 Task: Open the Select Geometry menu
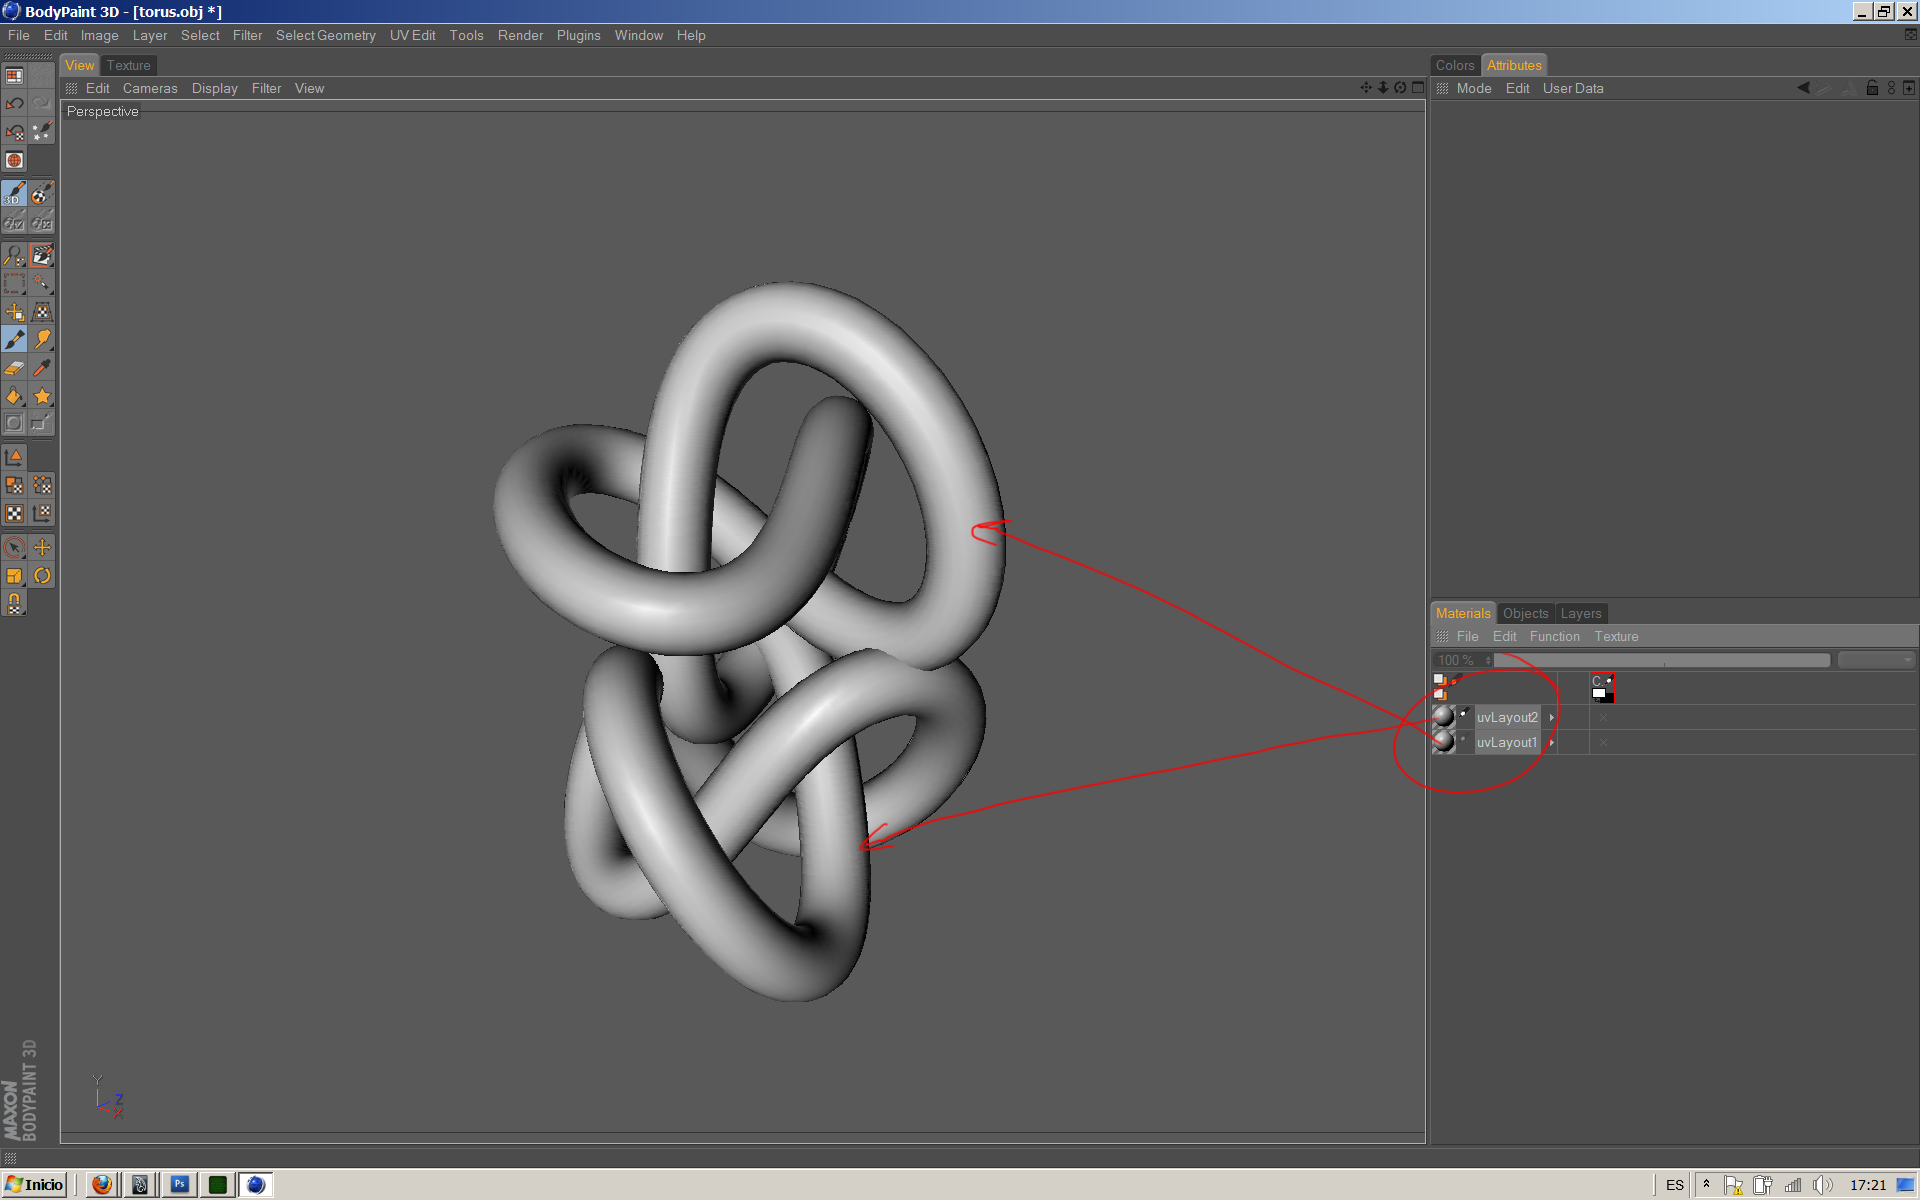(x=326, y=35)
